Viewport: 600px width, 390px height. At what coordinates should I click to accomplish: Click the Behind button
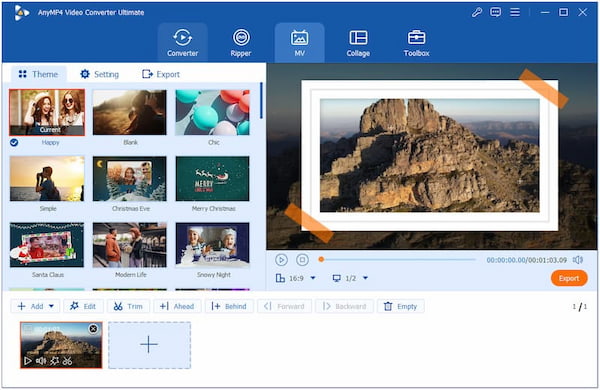229,306
